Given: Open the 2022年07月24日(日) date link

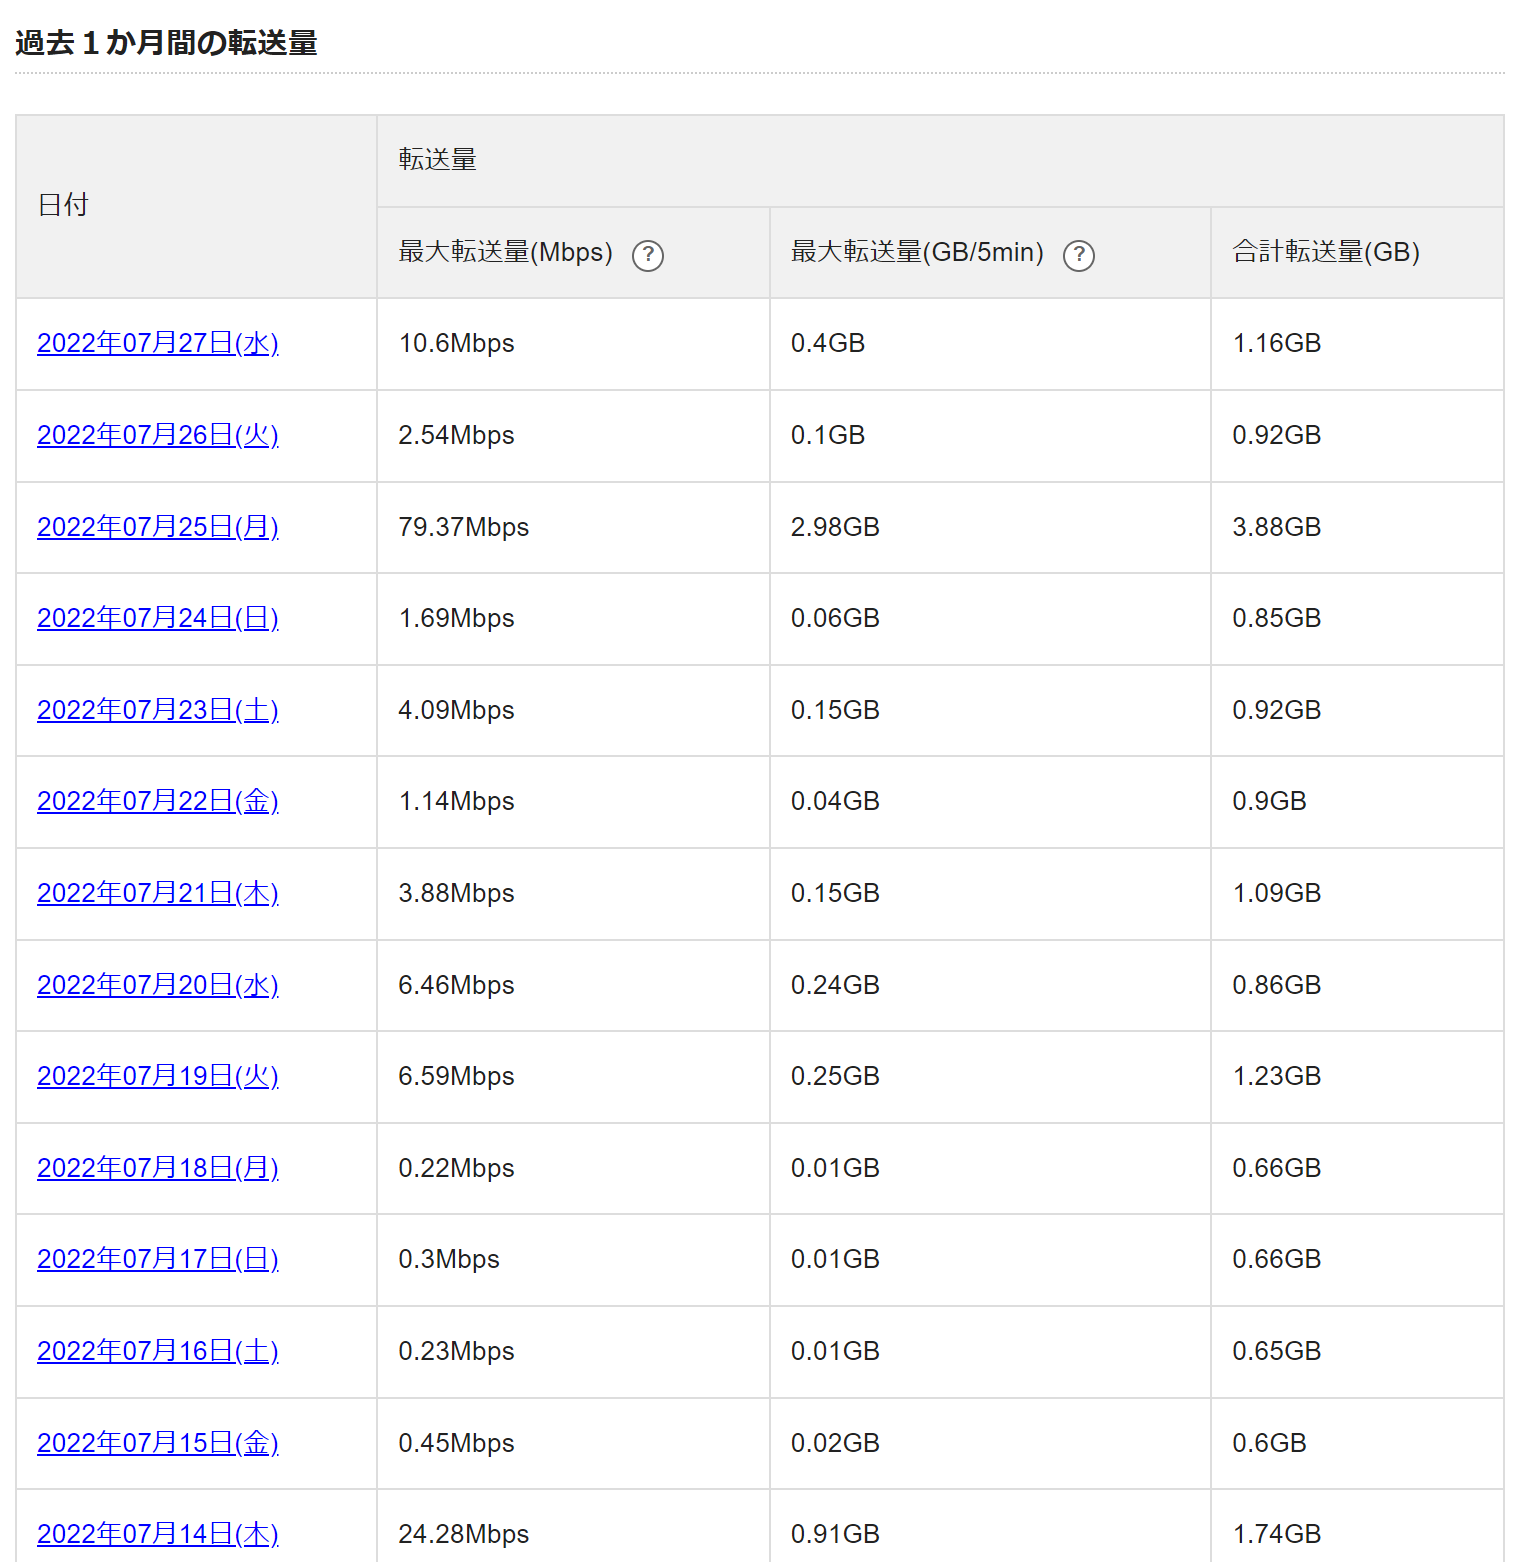Looking at the screenshot, I should 158,618.
